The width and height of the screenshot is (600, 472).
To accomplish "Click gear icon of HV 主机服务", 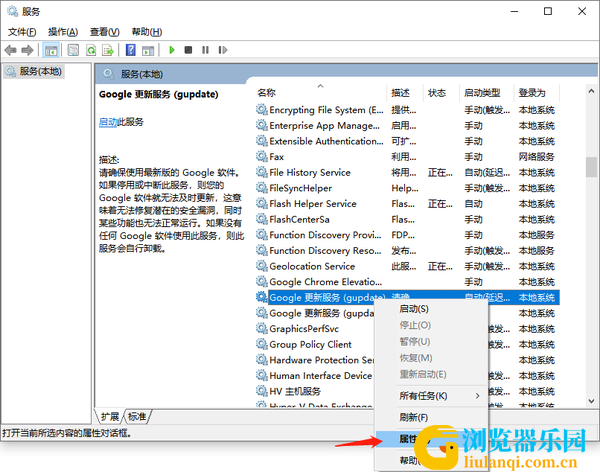I will (262, 391).
